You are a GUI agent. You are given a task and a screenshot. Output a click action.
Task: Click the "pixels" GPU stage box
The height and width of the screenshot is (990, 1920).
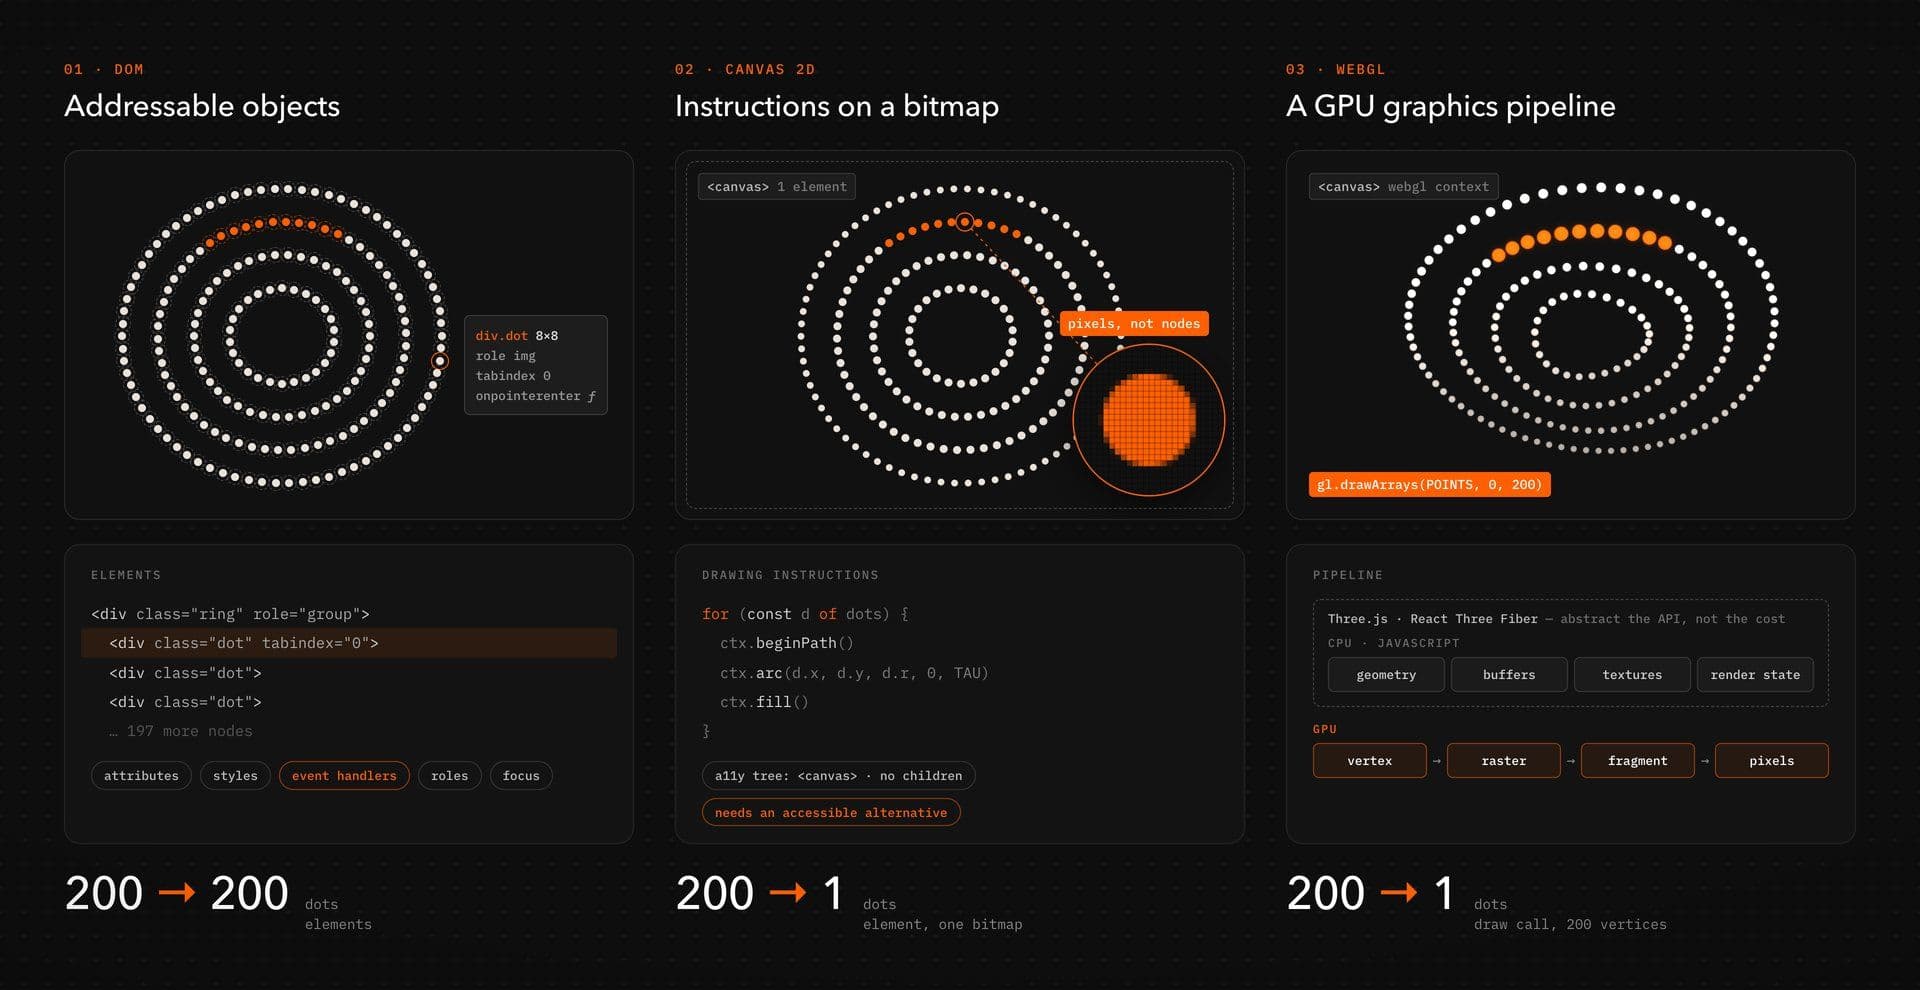(x=1772, y=761)
